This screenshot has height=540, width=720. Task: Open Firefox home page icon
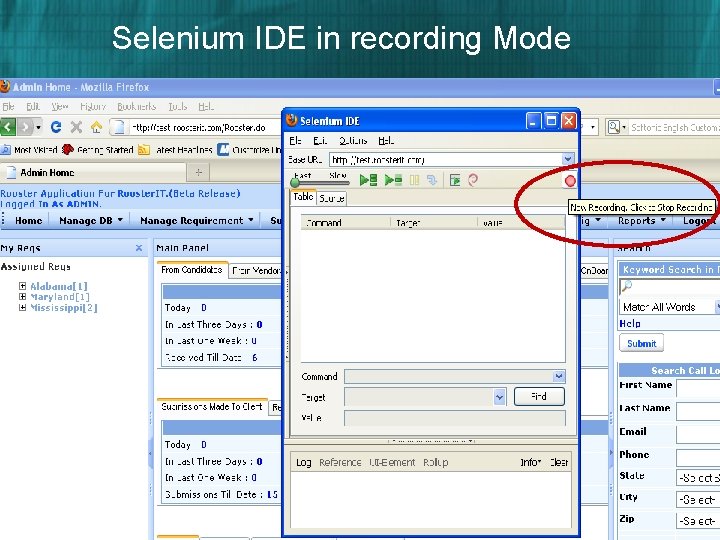coord(96,127)
